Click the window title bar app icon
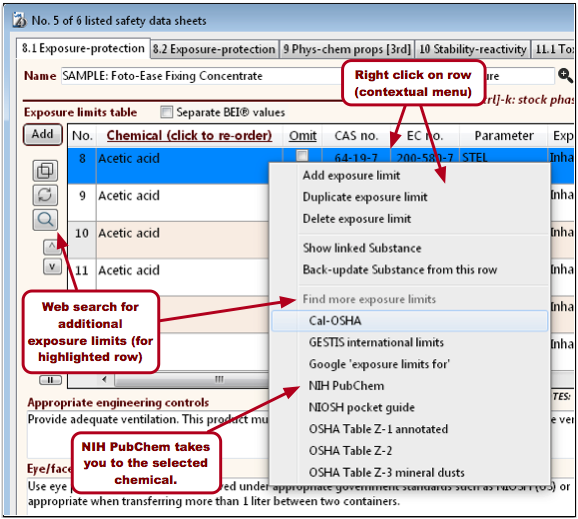The height and width of the screenshot is (519, 578). pos(19,20)
